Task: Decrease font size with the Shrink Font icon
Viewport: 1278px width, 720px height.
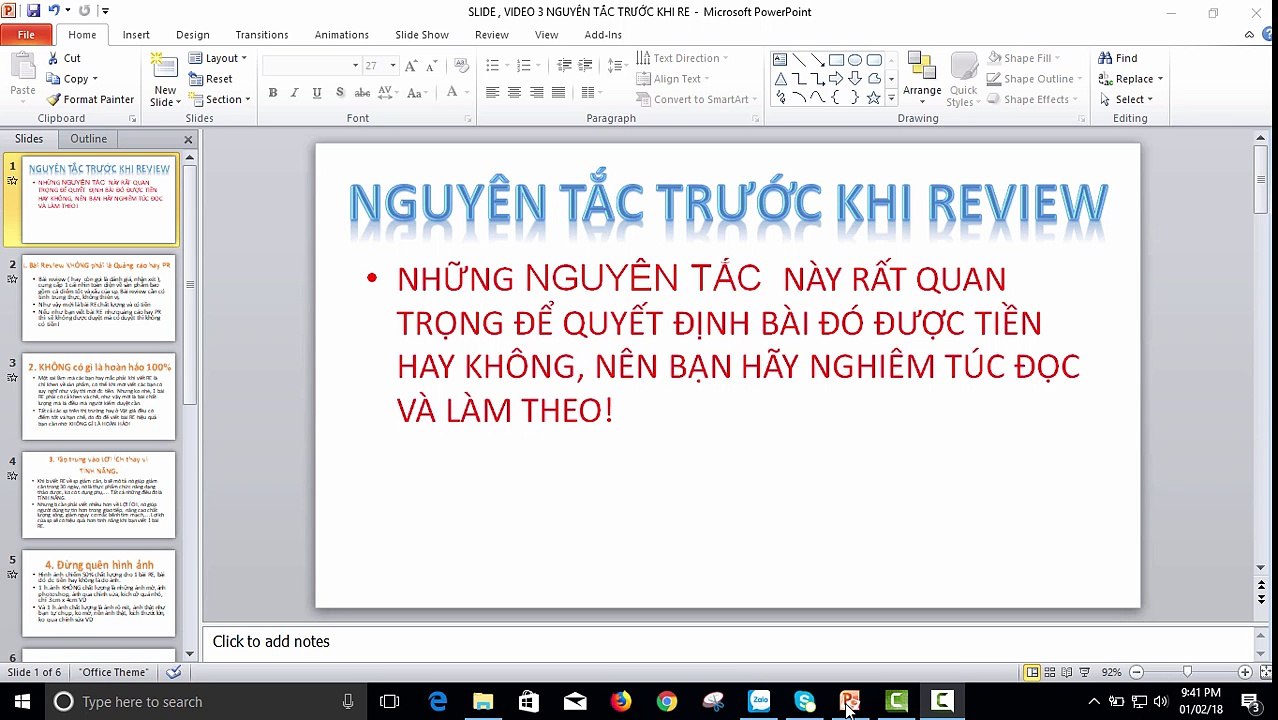Action: [x=432, y=65]
